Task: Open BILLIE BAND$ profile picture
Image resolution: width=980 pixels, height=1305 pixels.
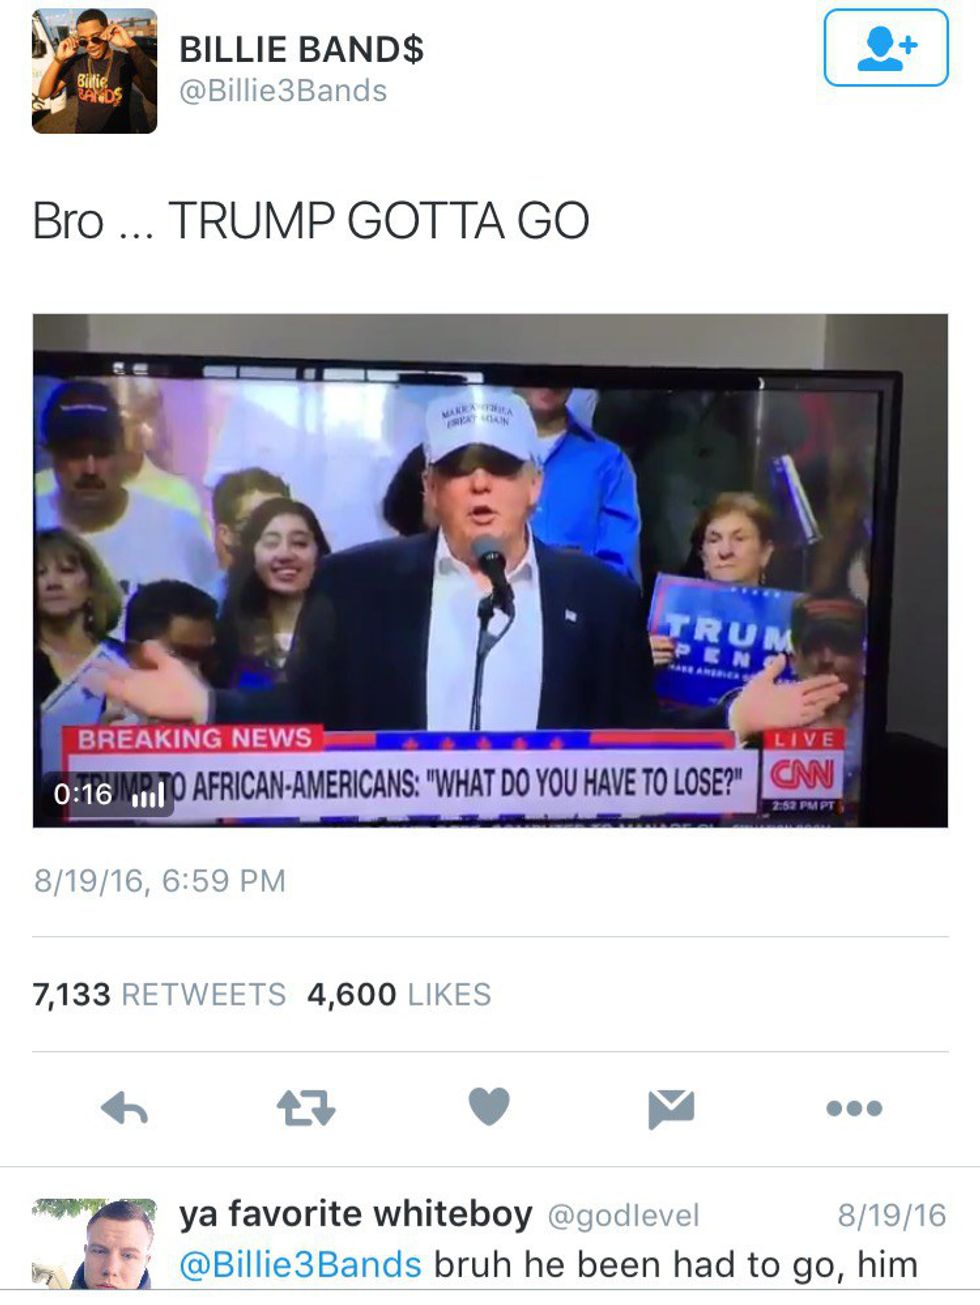Action: click(95, 71)
